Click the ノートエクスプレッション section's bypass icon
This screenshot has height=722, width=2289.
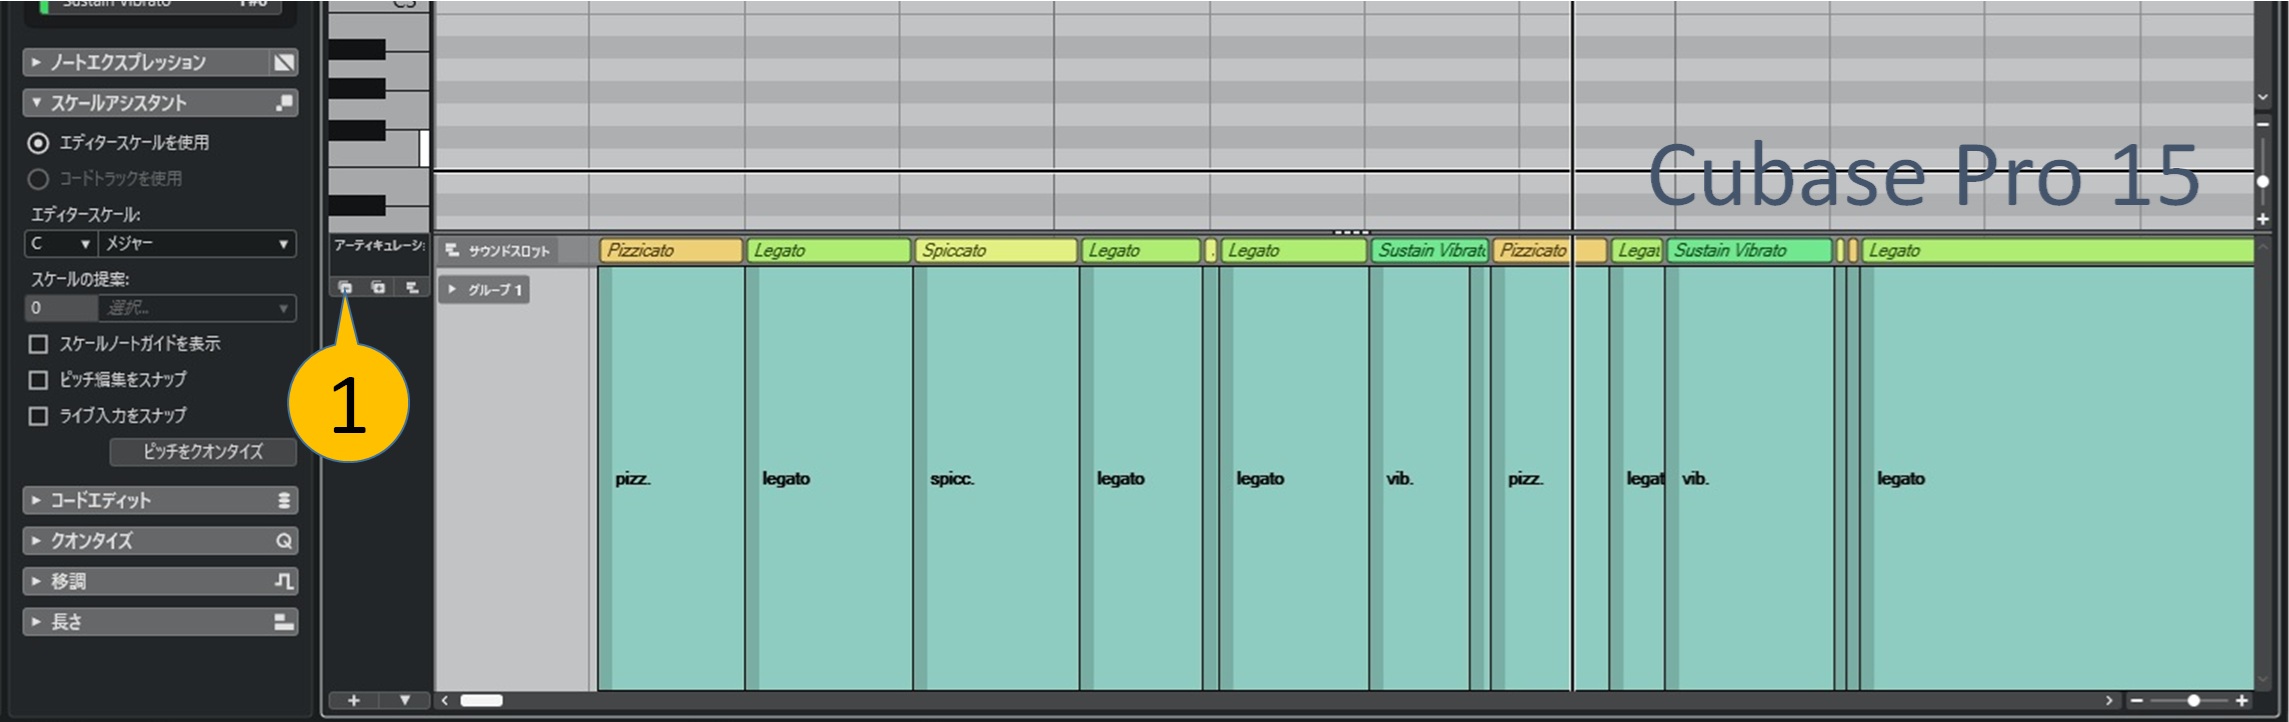click(x=284, y=63)
